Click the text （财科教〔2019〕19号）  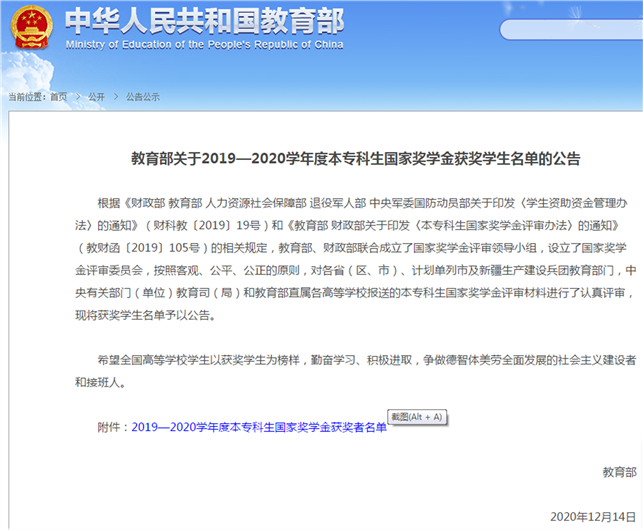[206, 225]
